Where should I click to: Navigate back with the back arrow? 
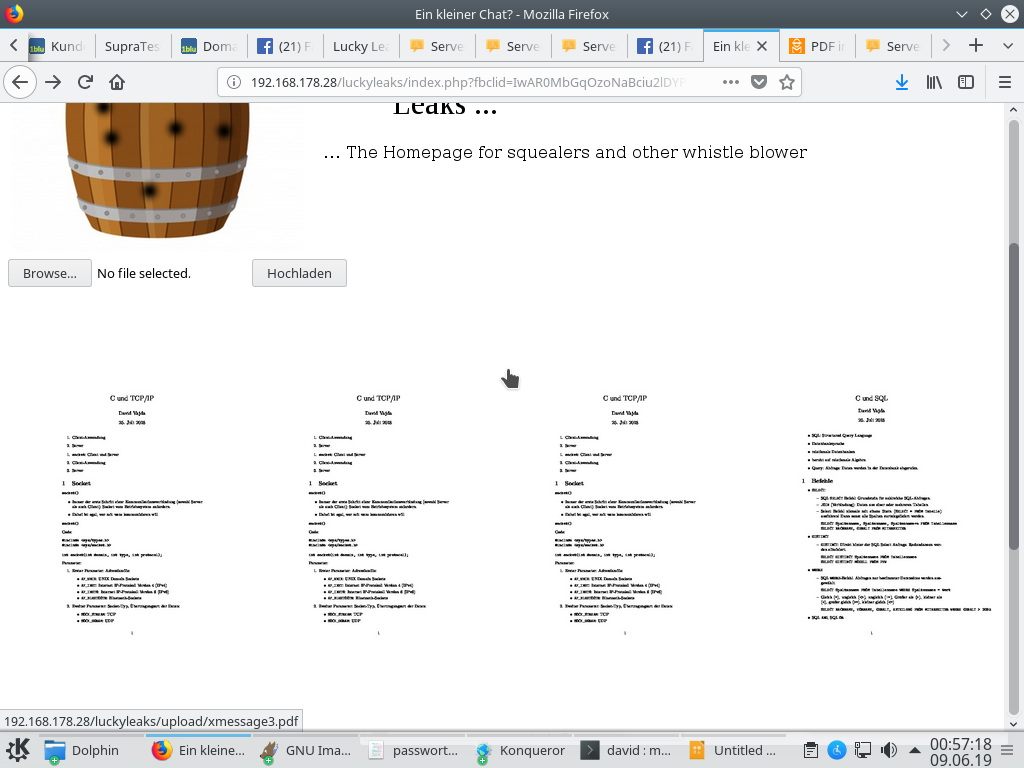(x=20, y=82)
